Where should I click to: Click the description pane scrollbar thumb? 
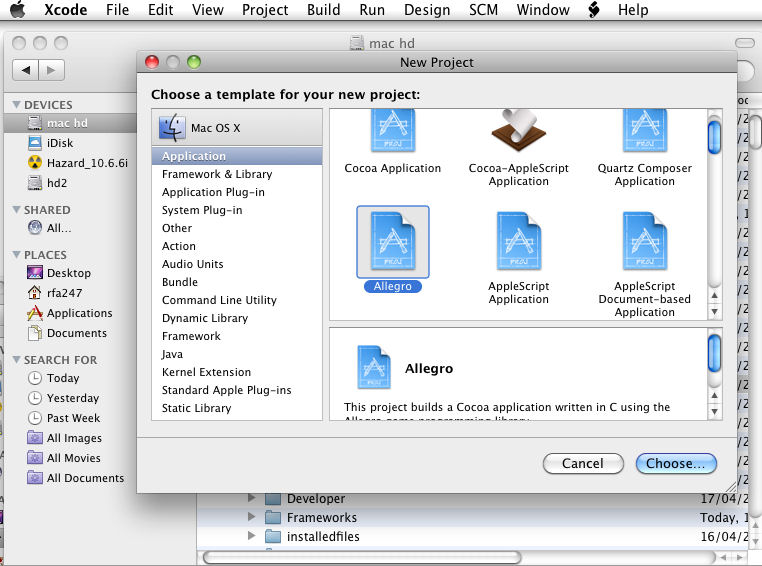tap(714, 353)
